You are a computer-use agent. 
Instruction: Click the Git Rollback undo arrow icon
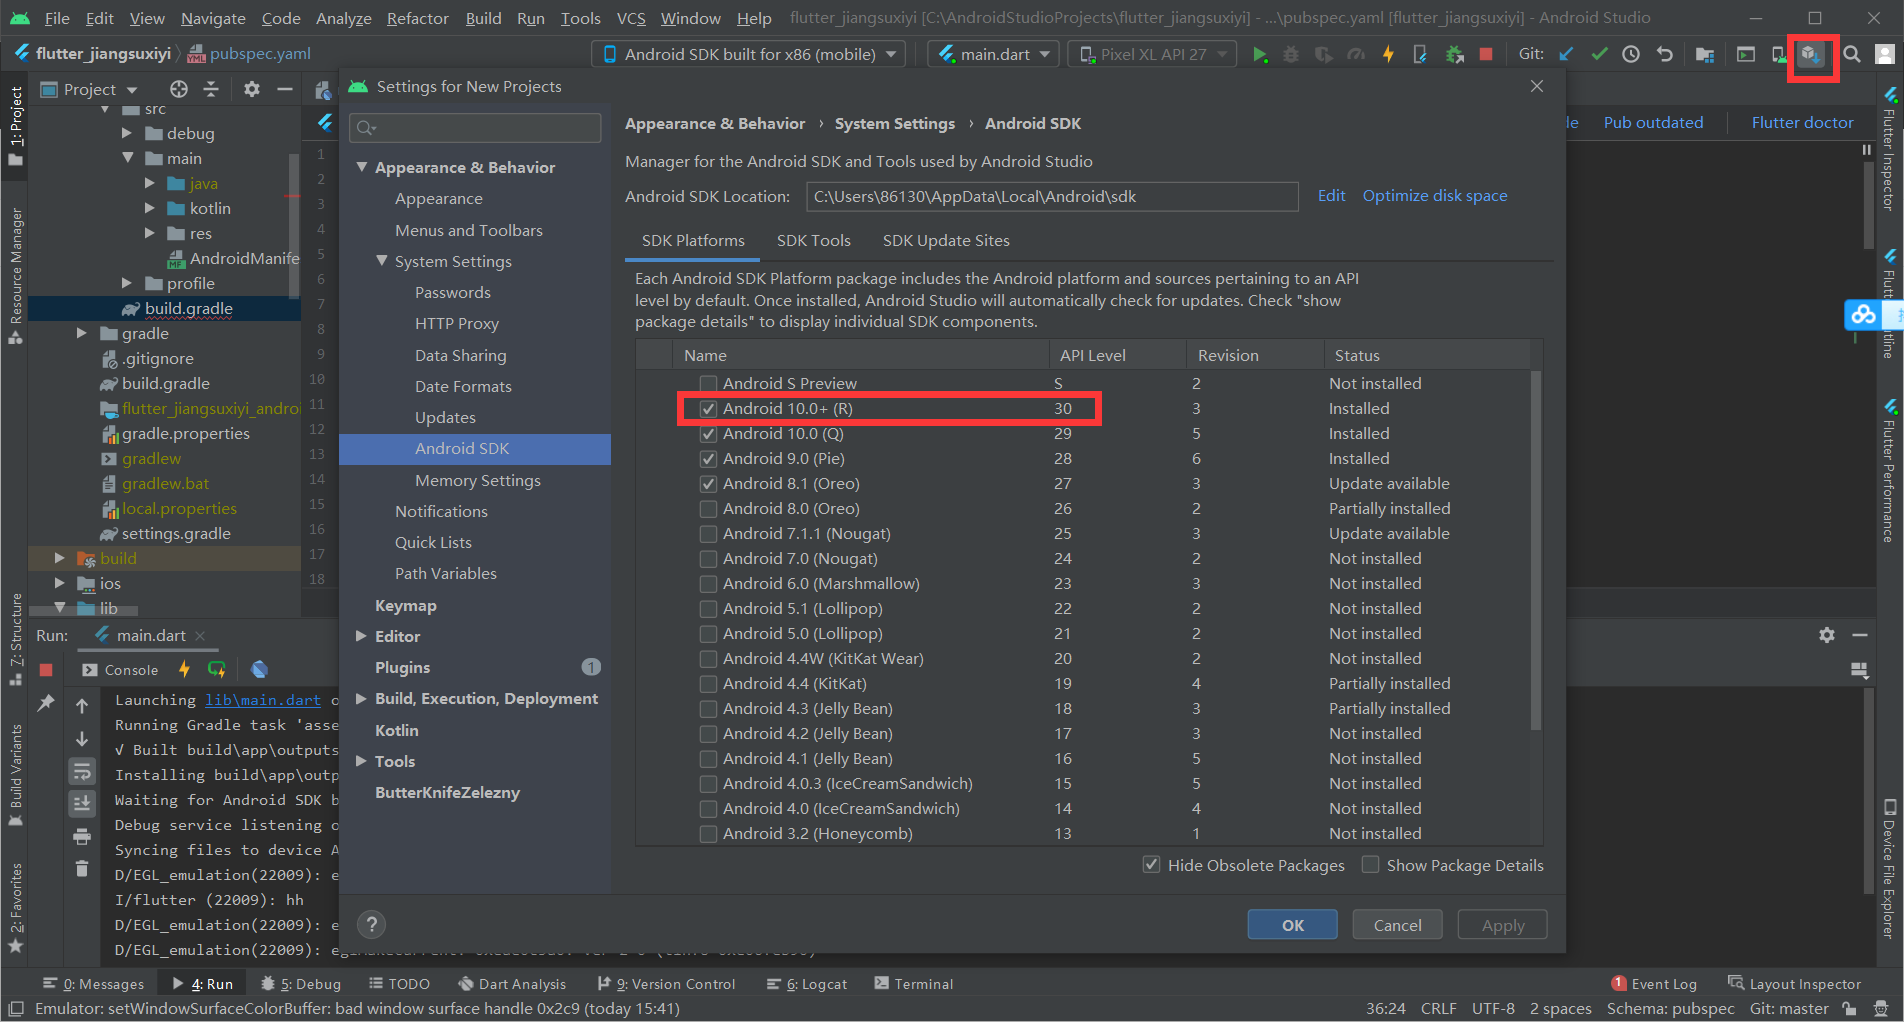pos(1664,54)
